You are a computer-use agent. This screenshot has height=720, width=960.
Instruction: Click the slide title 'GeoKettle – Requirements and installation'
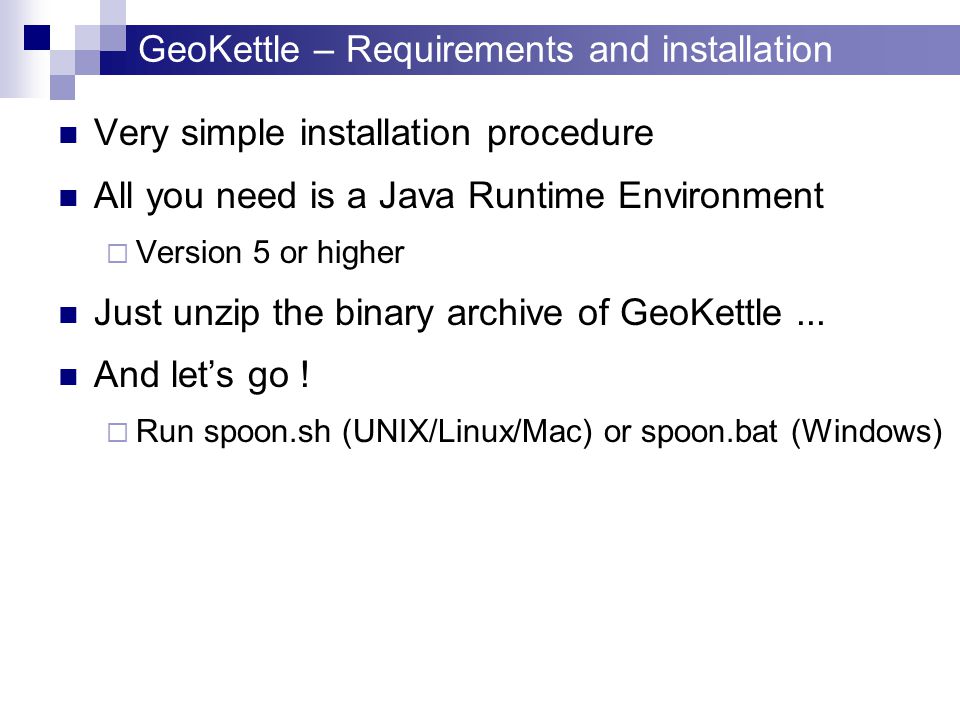click(485, 50)
